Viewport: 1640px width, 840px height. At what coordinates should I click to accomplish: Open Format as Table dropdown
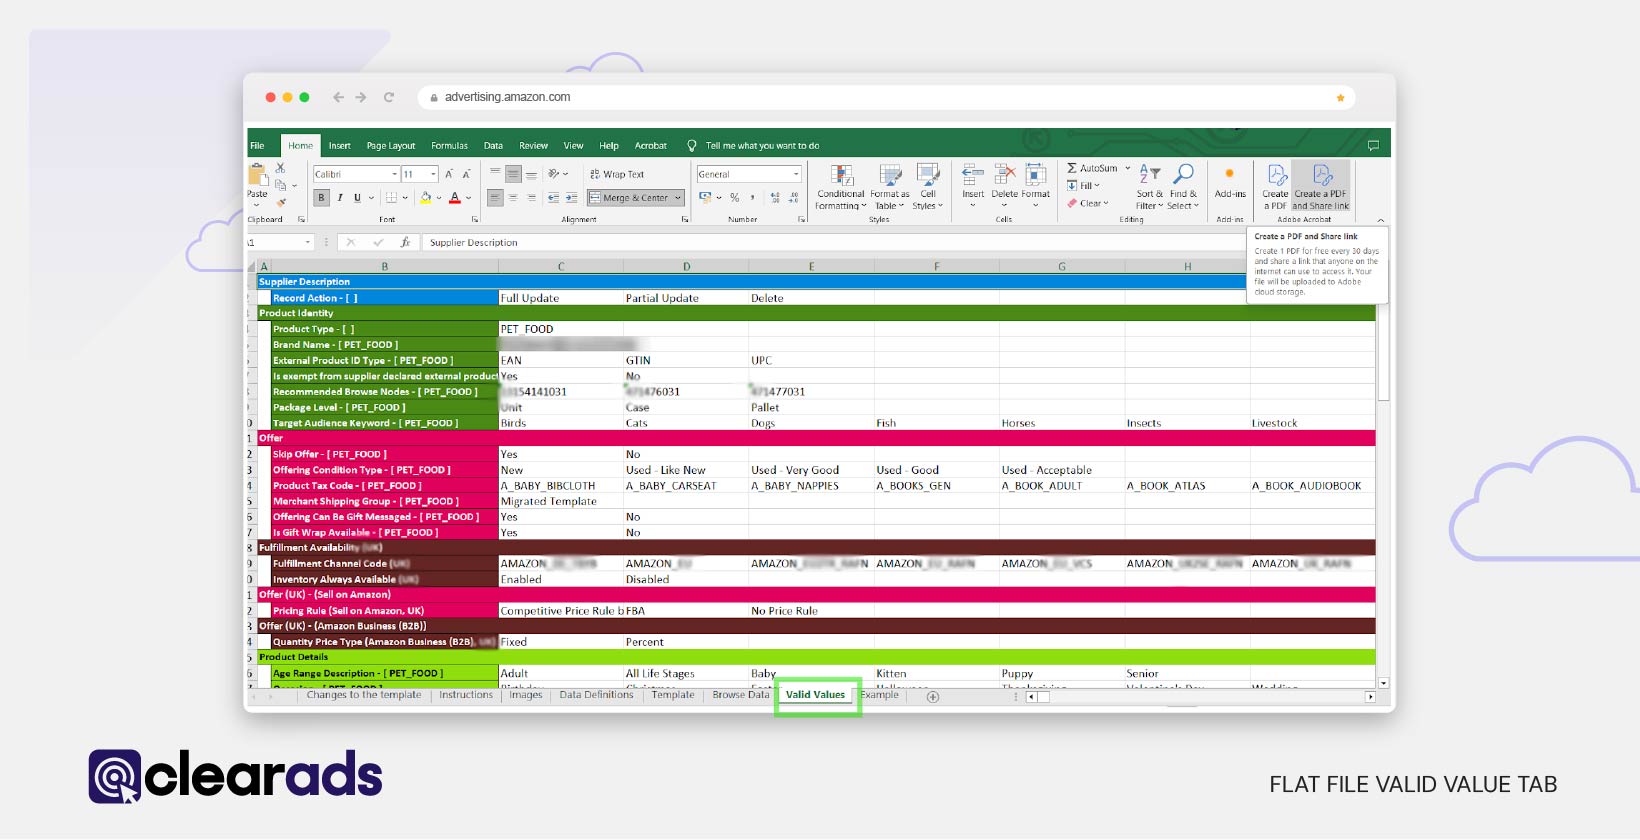click(x=889, y=187)
